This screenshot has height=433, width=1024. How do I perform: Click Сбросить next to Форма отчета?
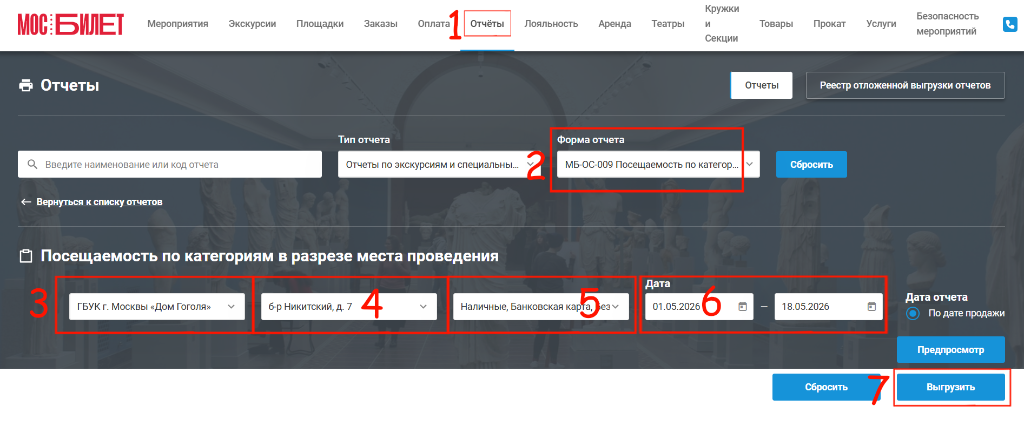[811, 165]
